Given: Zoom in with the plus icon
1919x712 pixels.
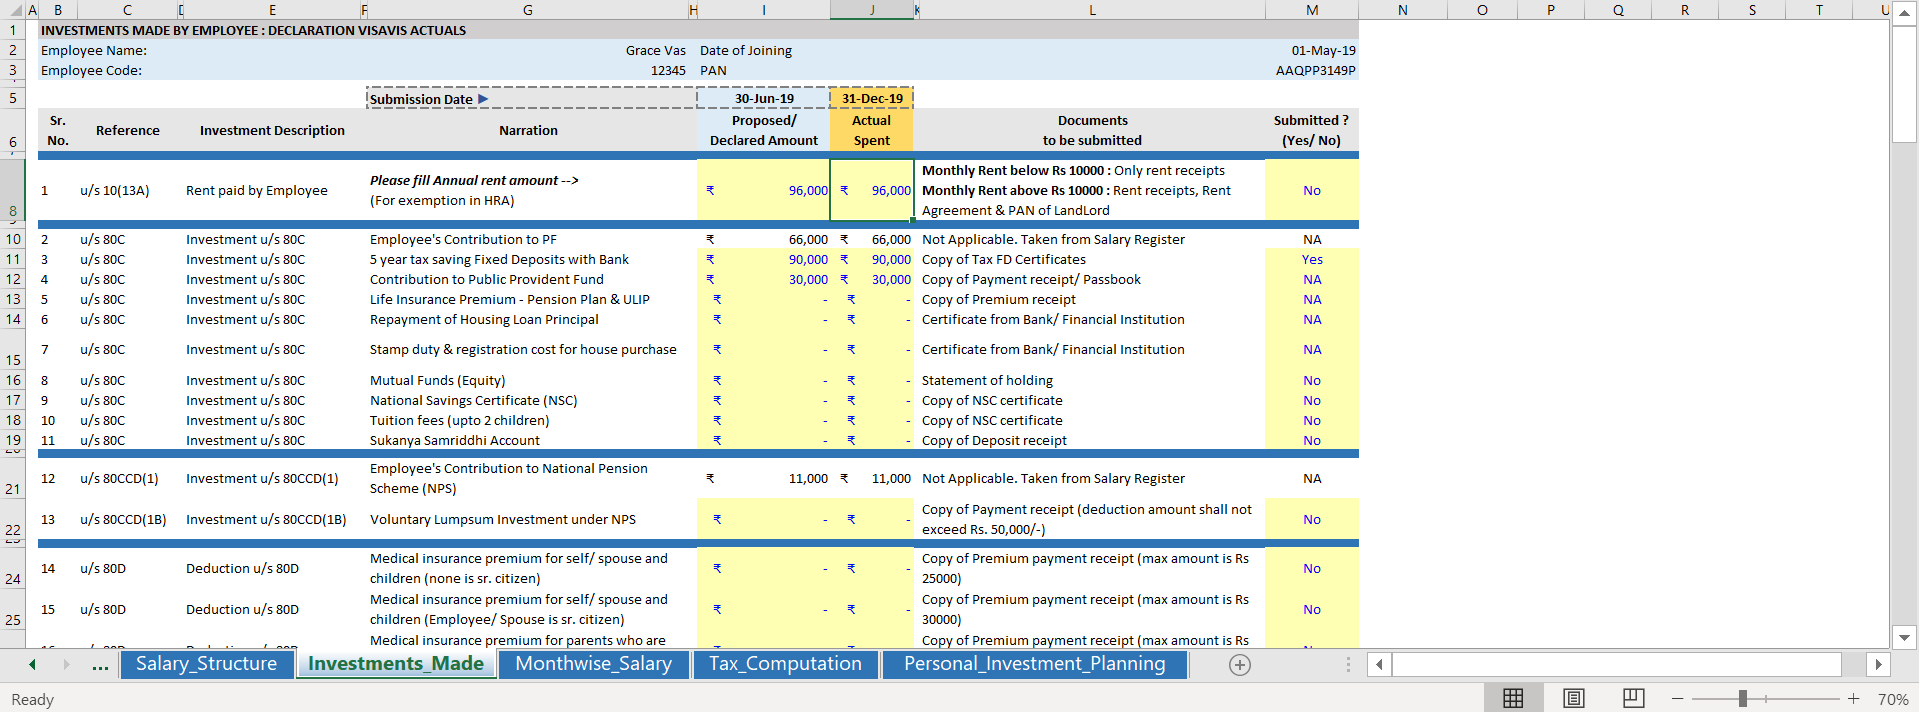Looking at the screenshot, I should 1853,699.
